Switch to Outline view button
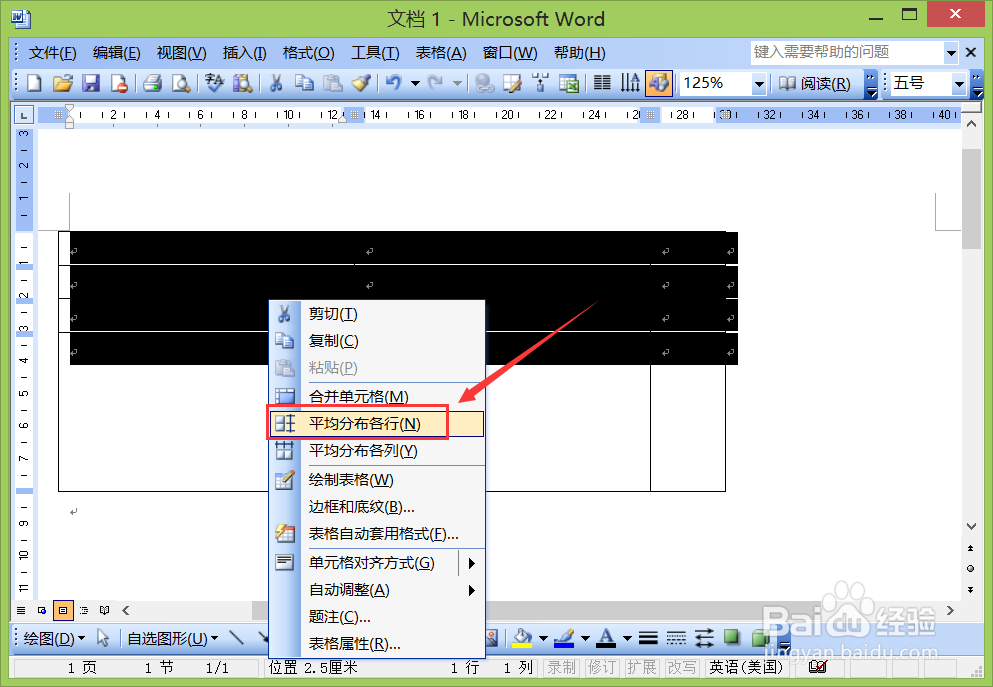993x687 pixels. pyautogui.click(x=84, y=610)
